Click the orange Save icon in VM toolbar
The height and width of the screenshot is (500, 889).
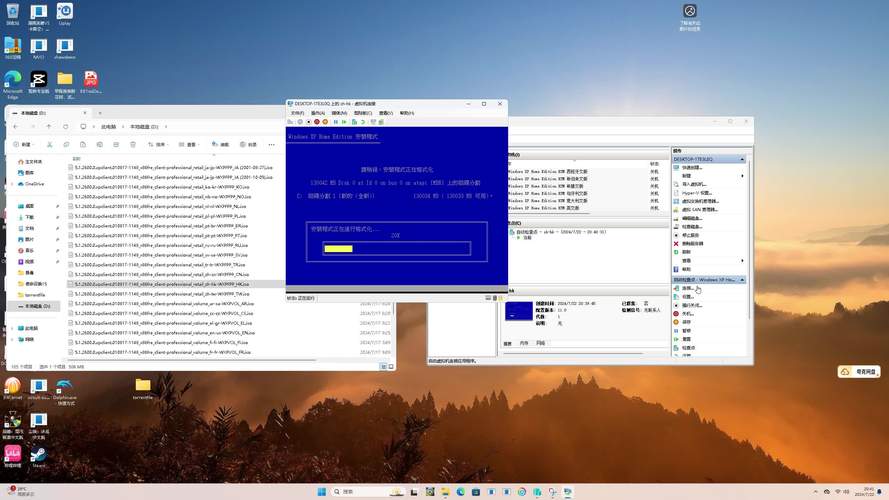pos(325,122)
